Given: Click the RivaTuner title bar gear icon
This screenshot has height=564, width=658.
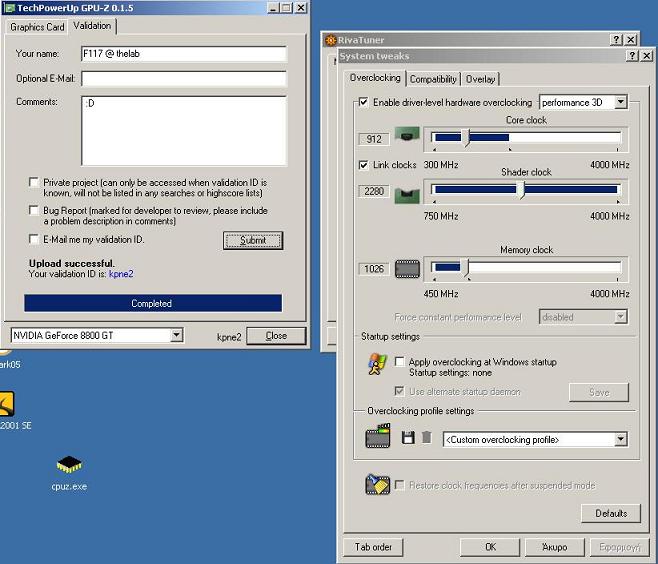Looking at the screenshot, I should pos(331,40).
